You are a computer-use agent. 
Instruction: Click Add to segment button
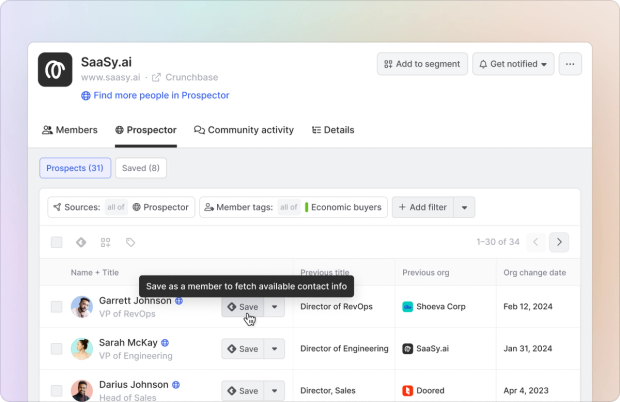[x=422, y=64]
